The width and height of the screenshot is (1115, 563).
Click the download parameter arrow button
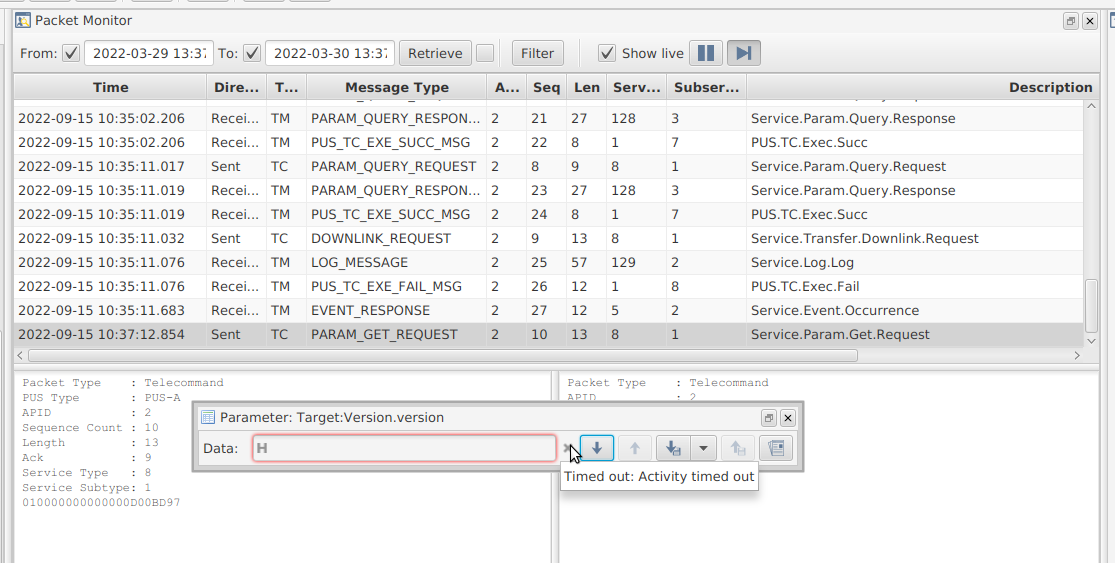[597, 448]
